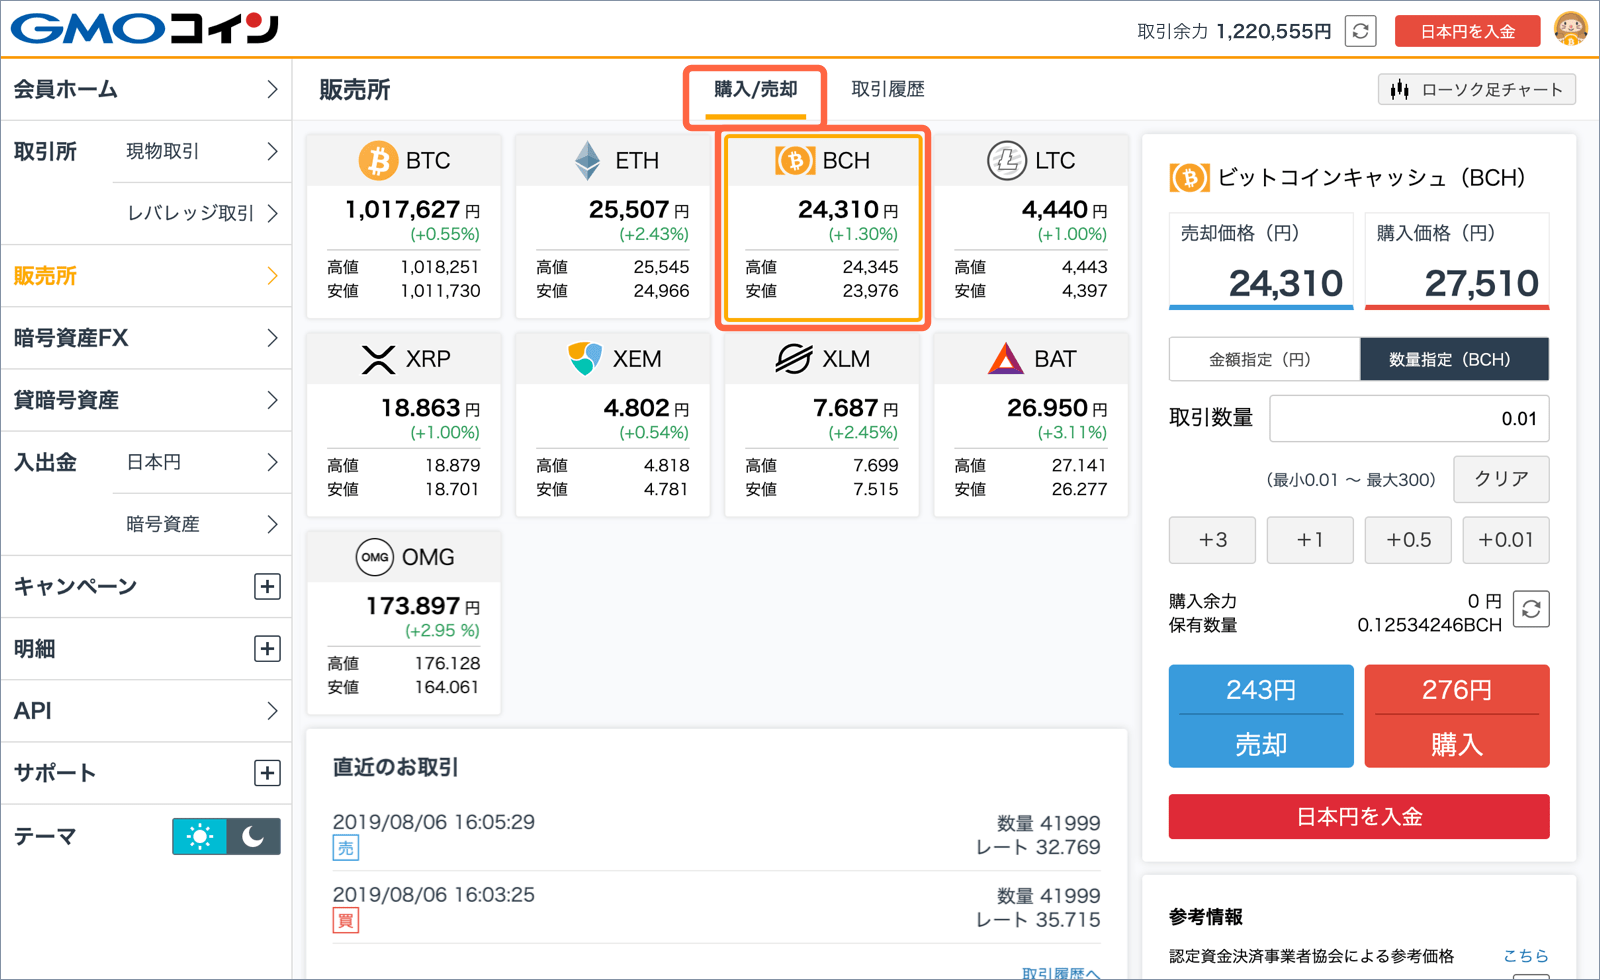The width and height of the screenshot is (1600, 980).
Task: Click the BCH selling price 24,310
Action: tap(1285, 283)
